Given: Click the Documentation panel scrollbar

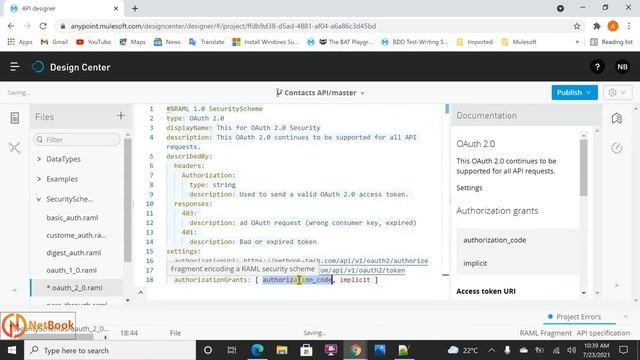Looking at the screenshot, I should [x=584, y=167].
